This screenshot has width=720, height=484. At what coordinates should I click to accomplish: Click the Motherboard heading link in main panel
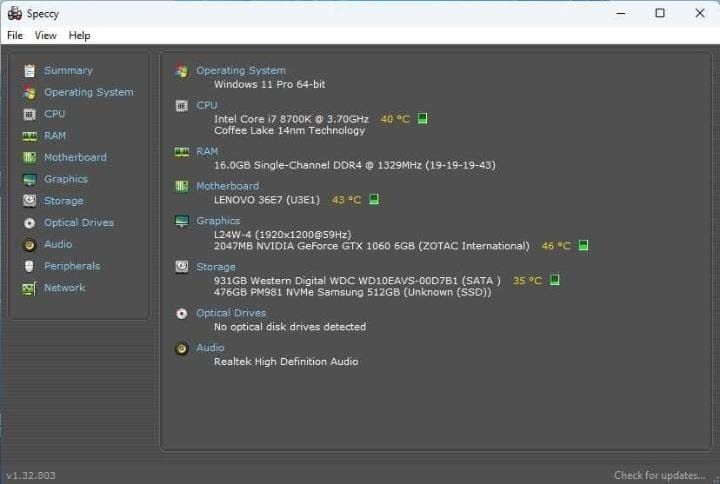(x=227, y=186)
